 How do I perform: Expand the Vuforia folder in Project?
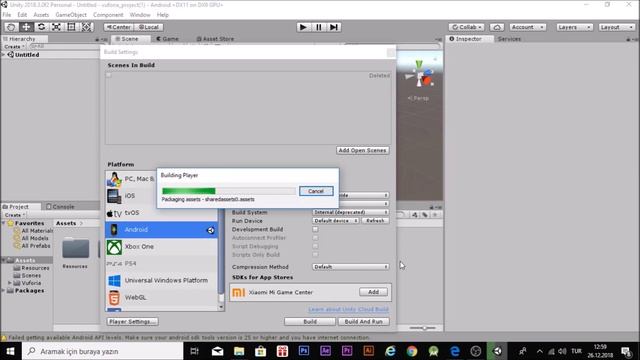click(10, 283)
